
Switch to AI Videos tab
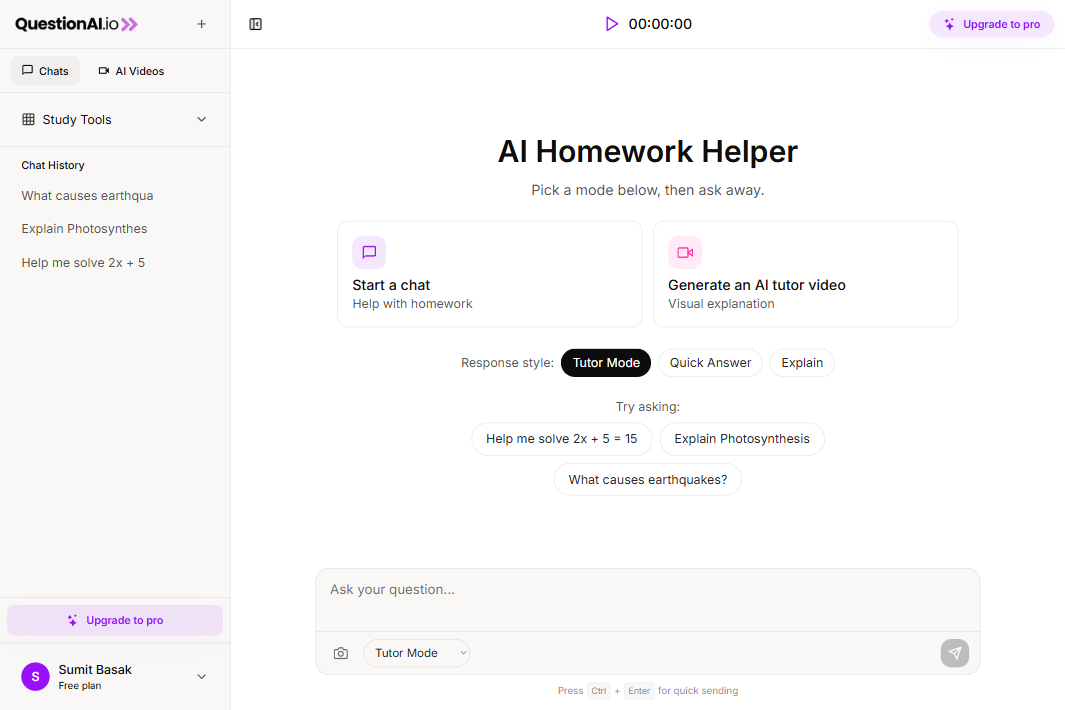pyautogui.click(x=131, y=71)
